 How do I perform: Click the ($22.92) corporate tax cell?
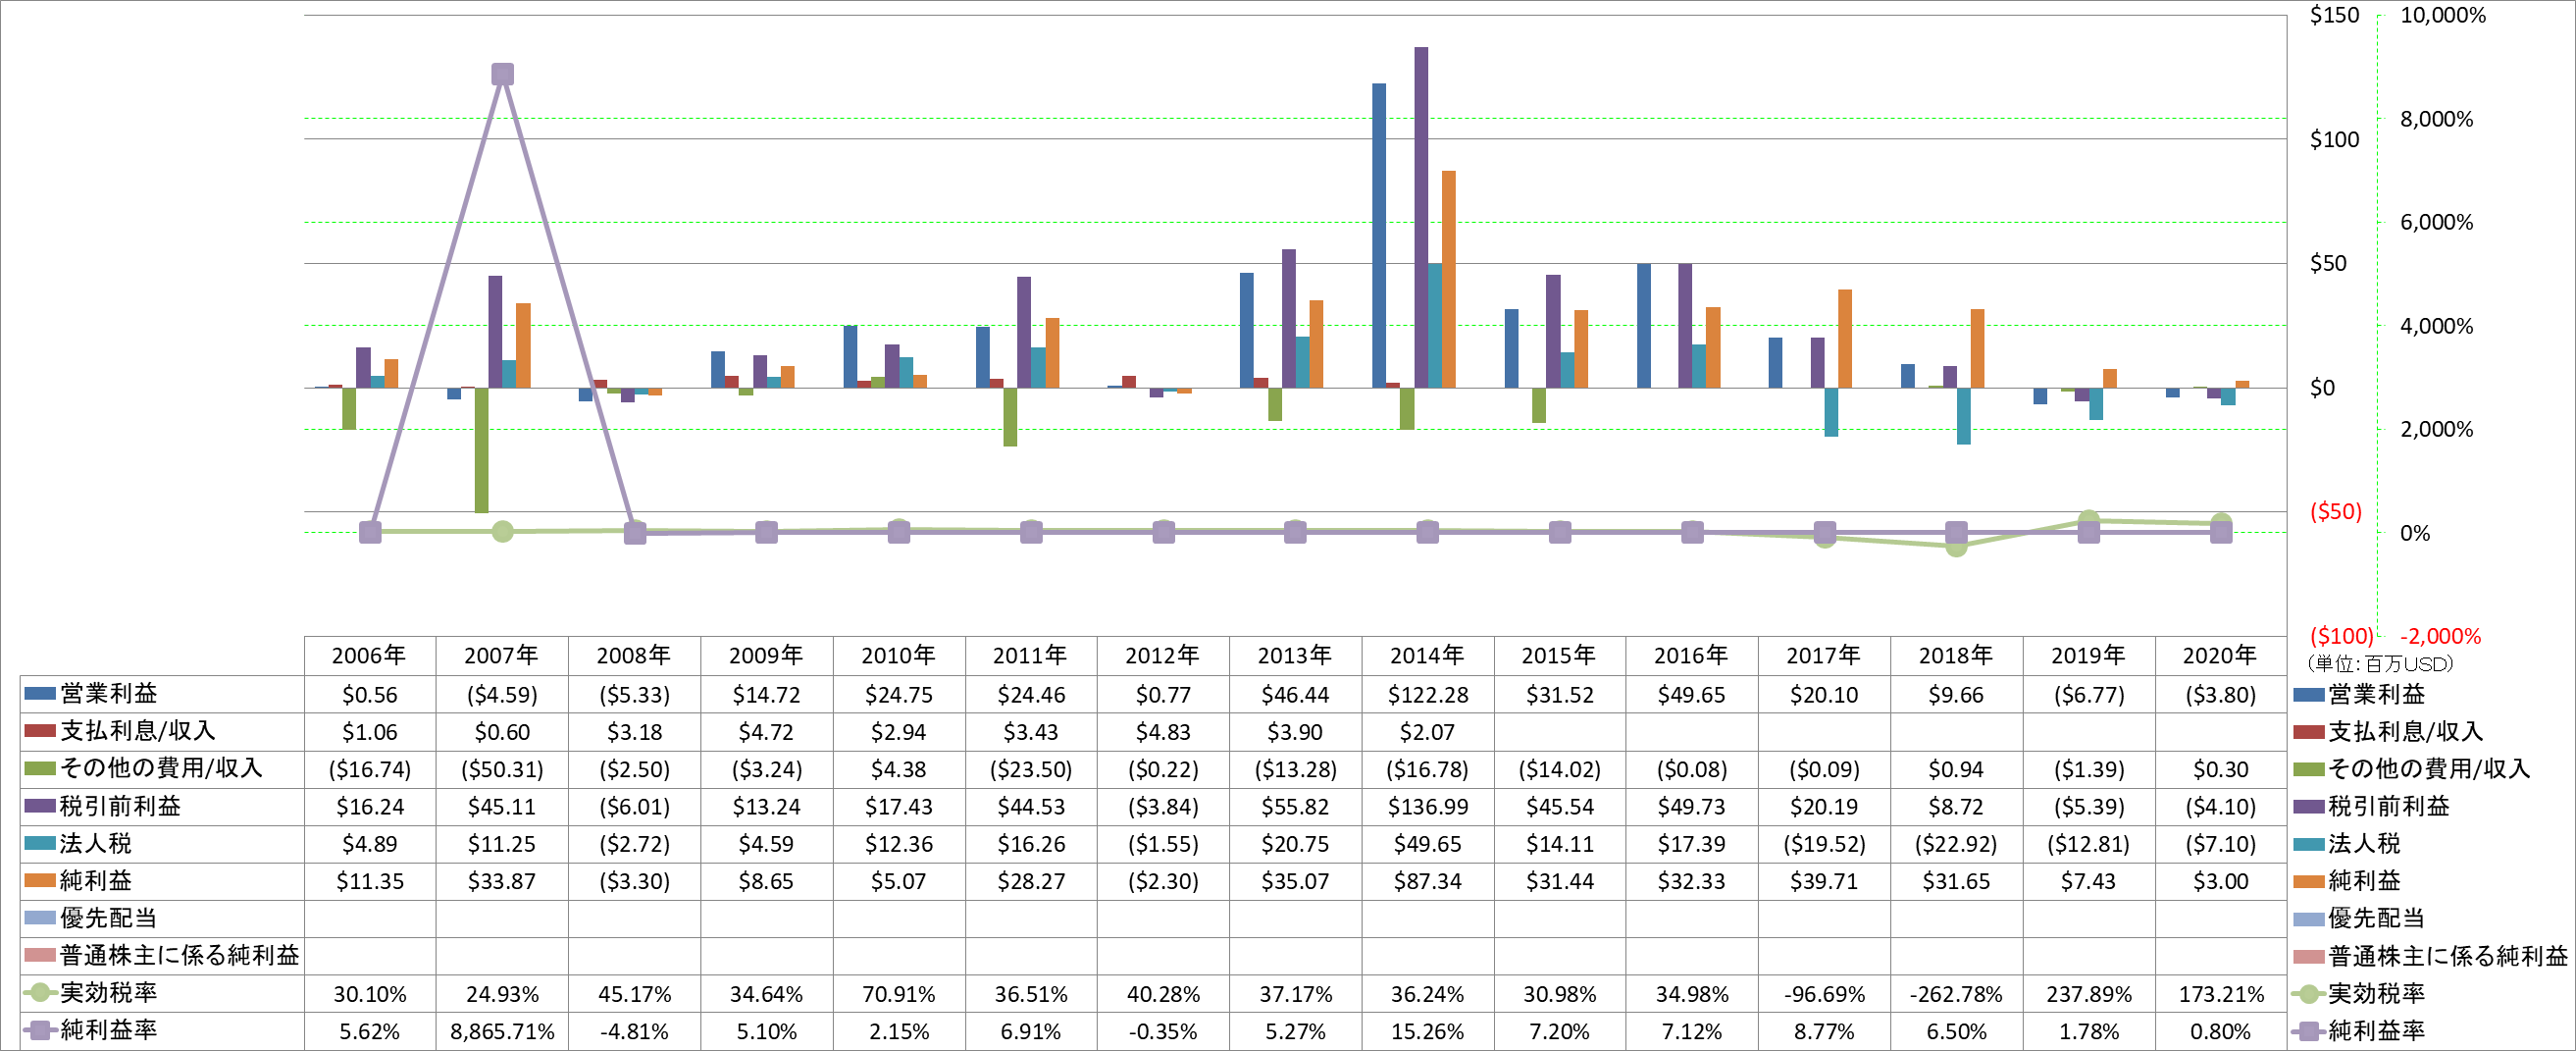[x=1956, y=844]
